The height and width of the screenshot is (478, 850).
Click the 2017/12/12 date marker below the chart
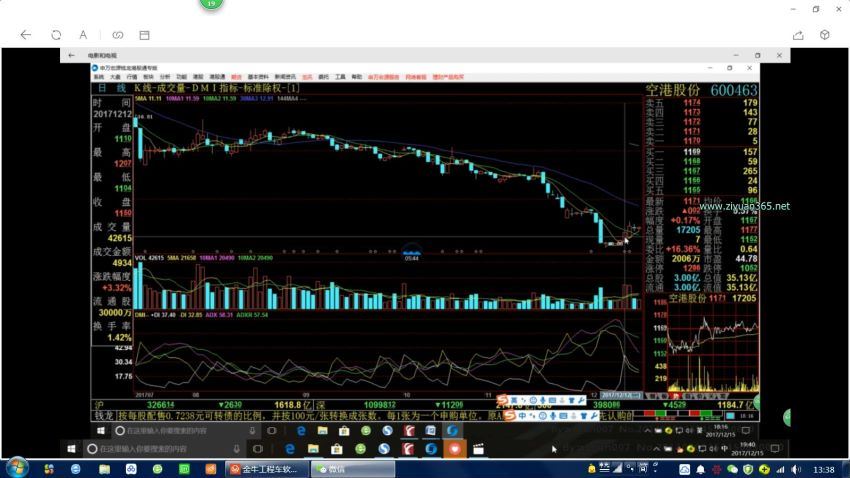[621, 396]
